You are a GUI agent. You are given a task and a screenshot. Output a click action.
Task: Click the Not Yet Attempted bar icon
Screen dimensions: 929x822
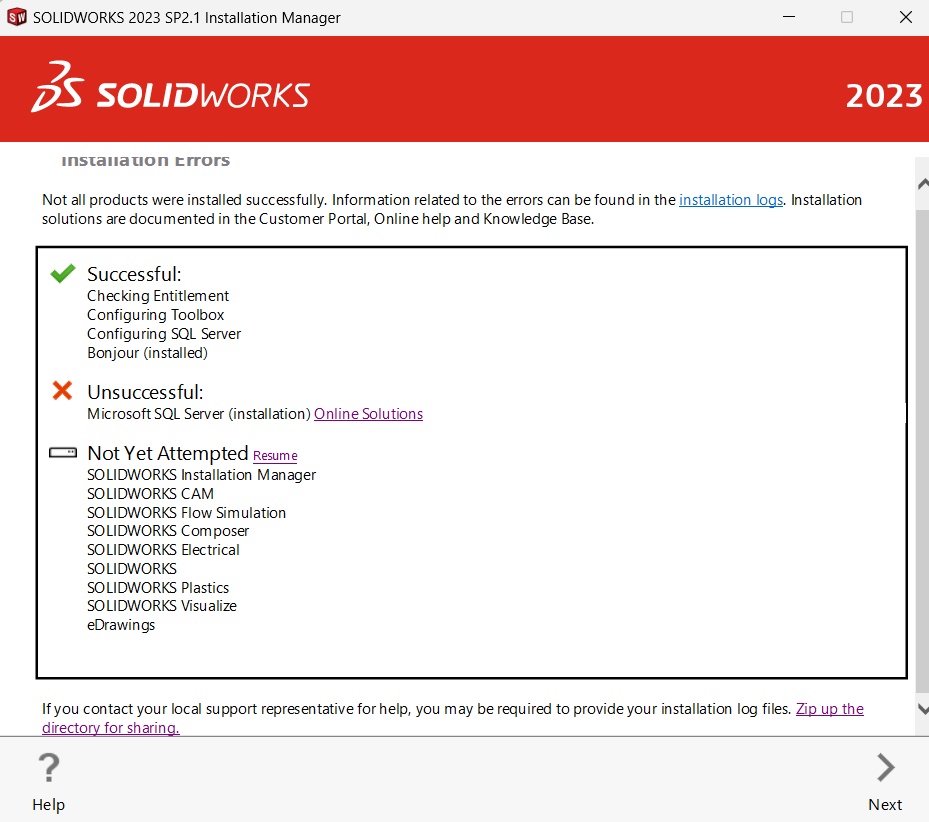click(x=63, y=453)
